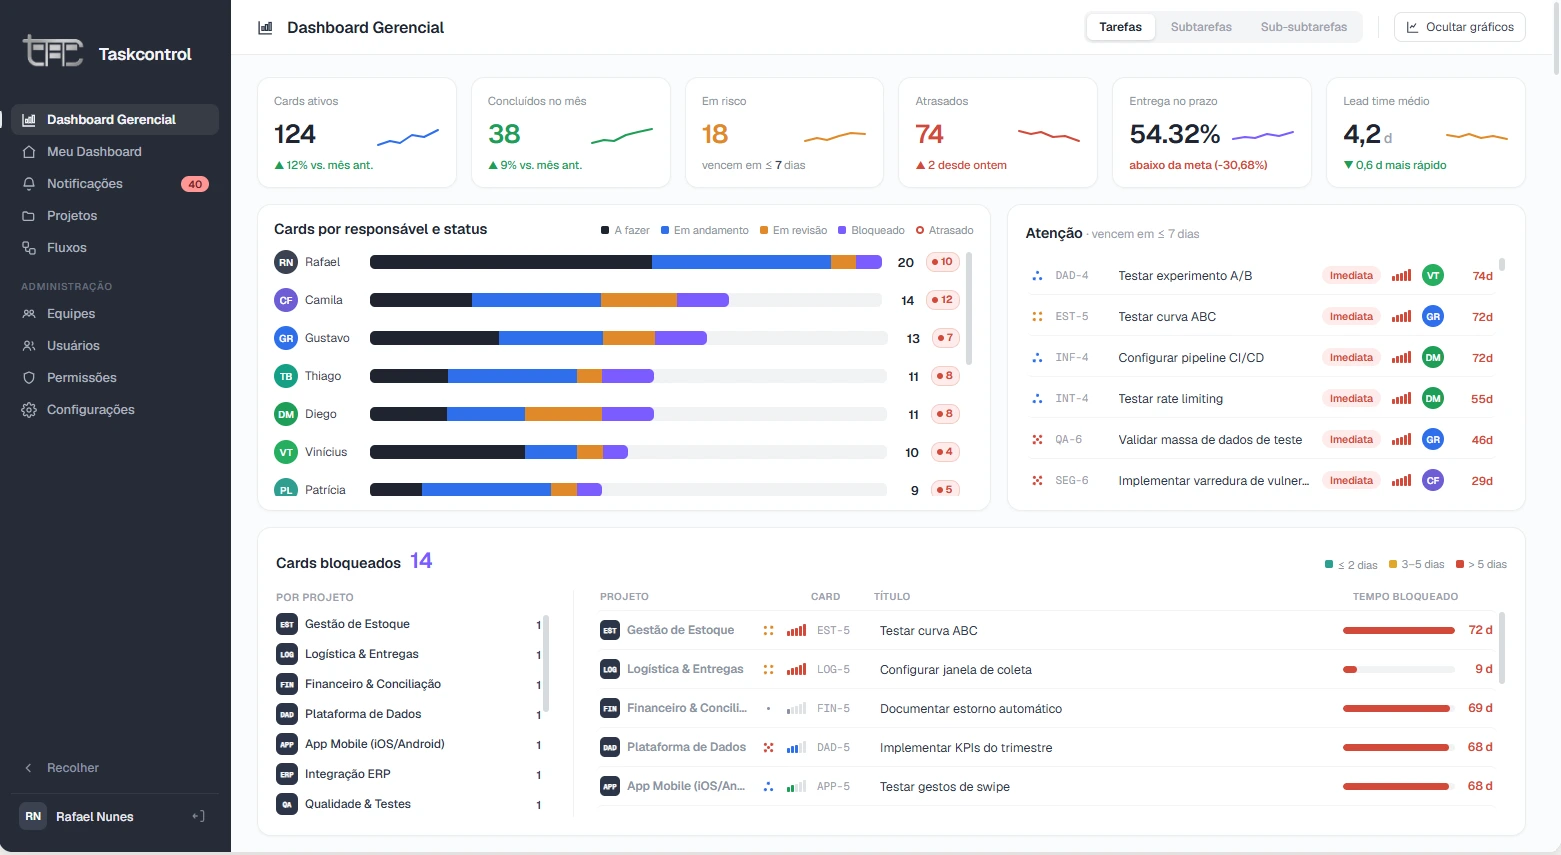Click the Imediata tag on EST-5 attention row
The height and width of the screenshot is (855, 1561).
pos(1351,317)
